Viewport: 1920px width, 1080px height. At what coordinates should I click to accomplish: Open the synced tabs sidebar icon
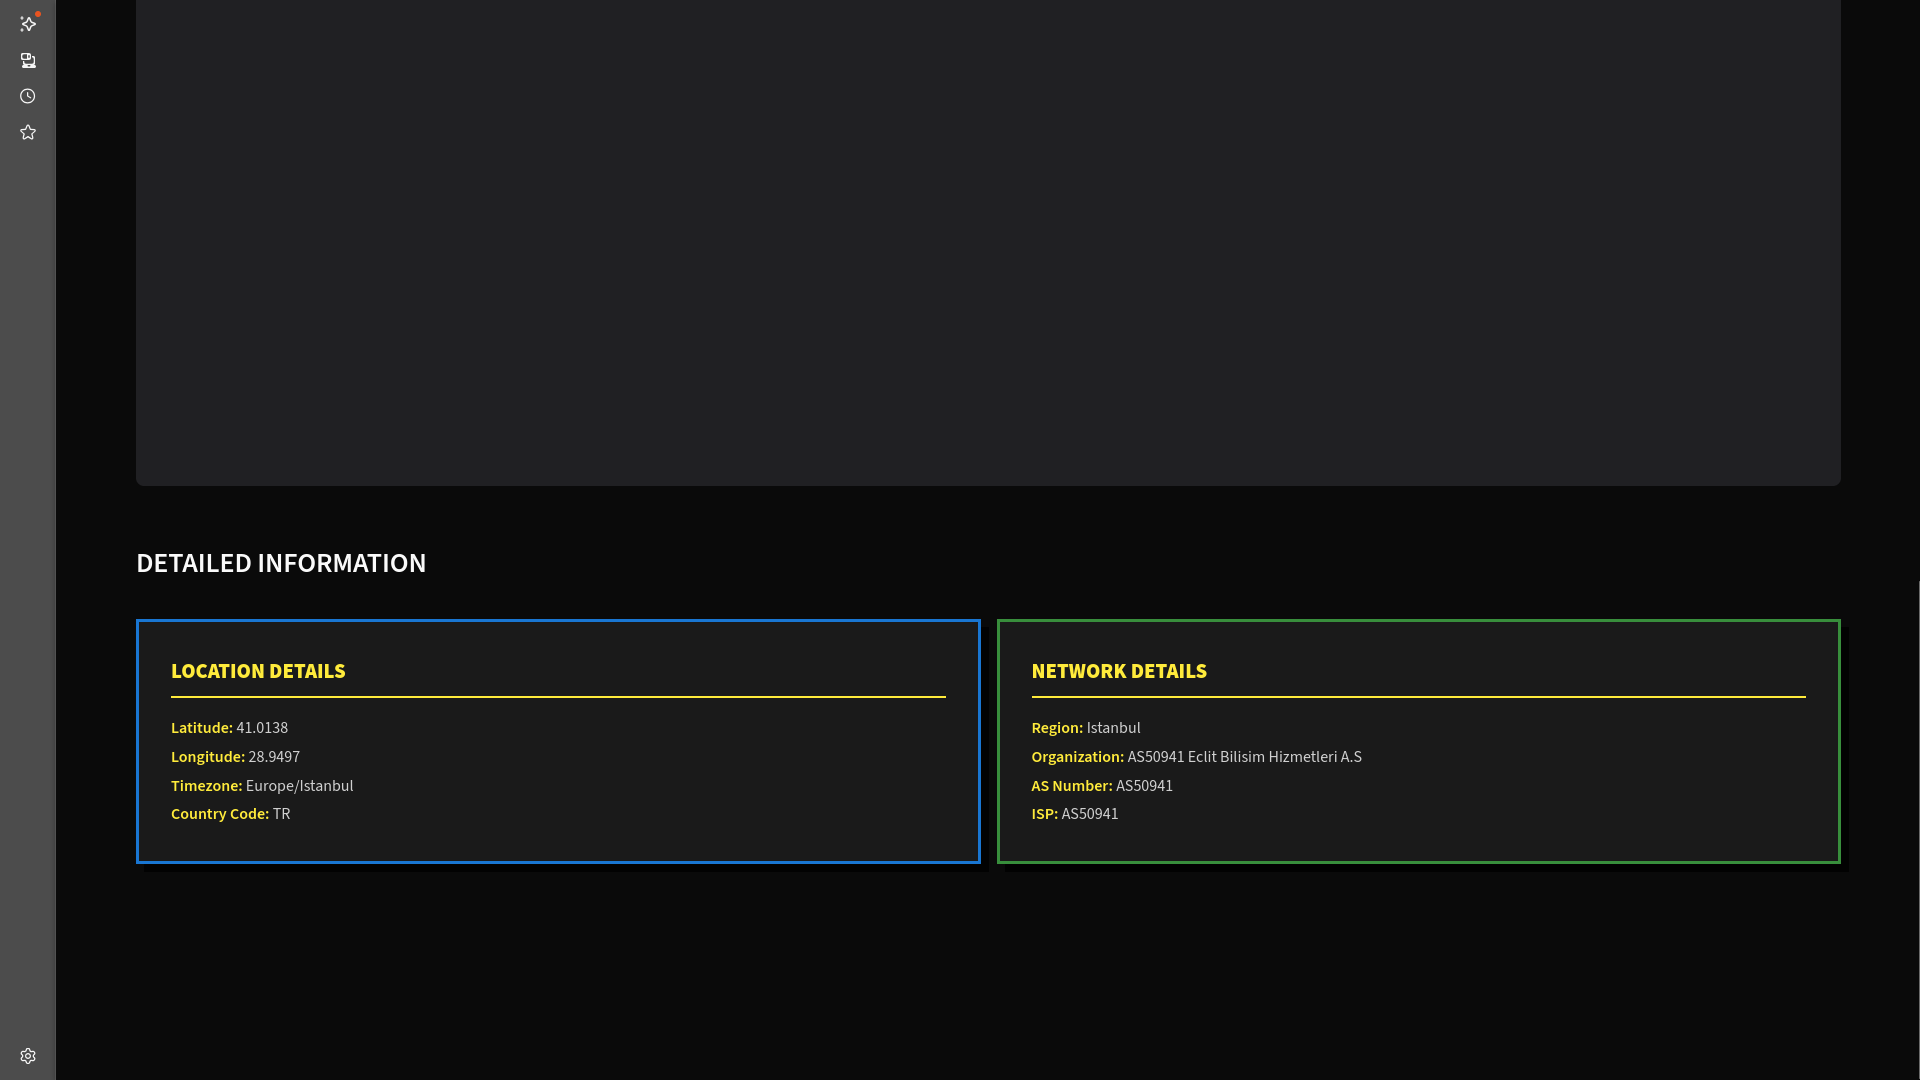tap(28, 61)
